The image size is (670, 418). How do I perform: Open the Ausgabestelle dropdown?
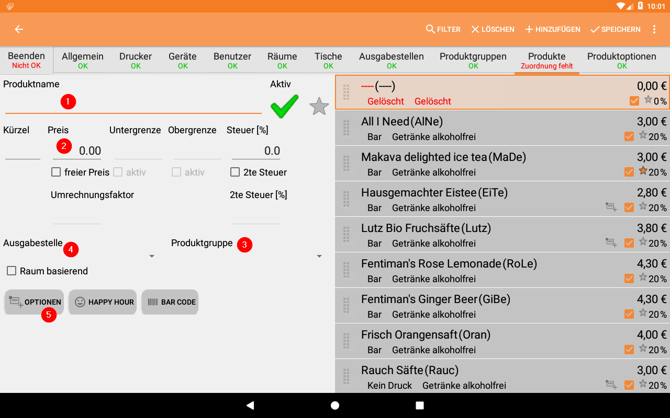pyautogui.click(x=80, y=256)
